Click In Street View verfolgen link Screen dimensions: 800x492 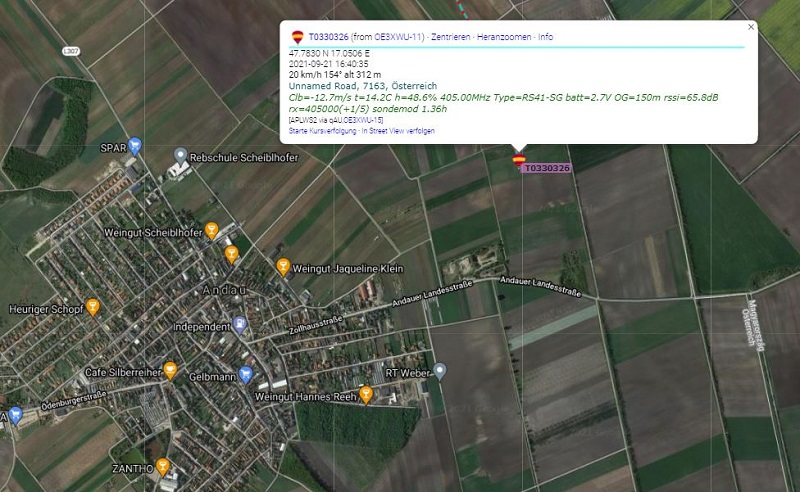398,131
